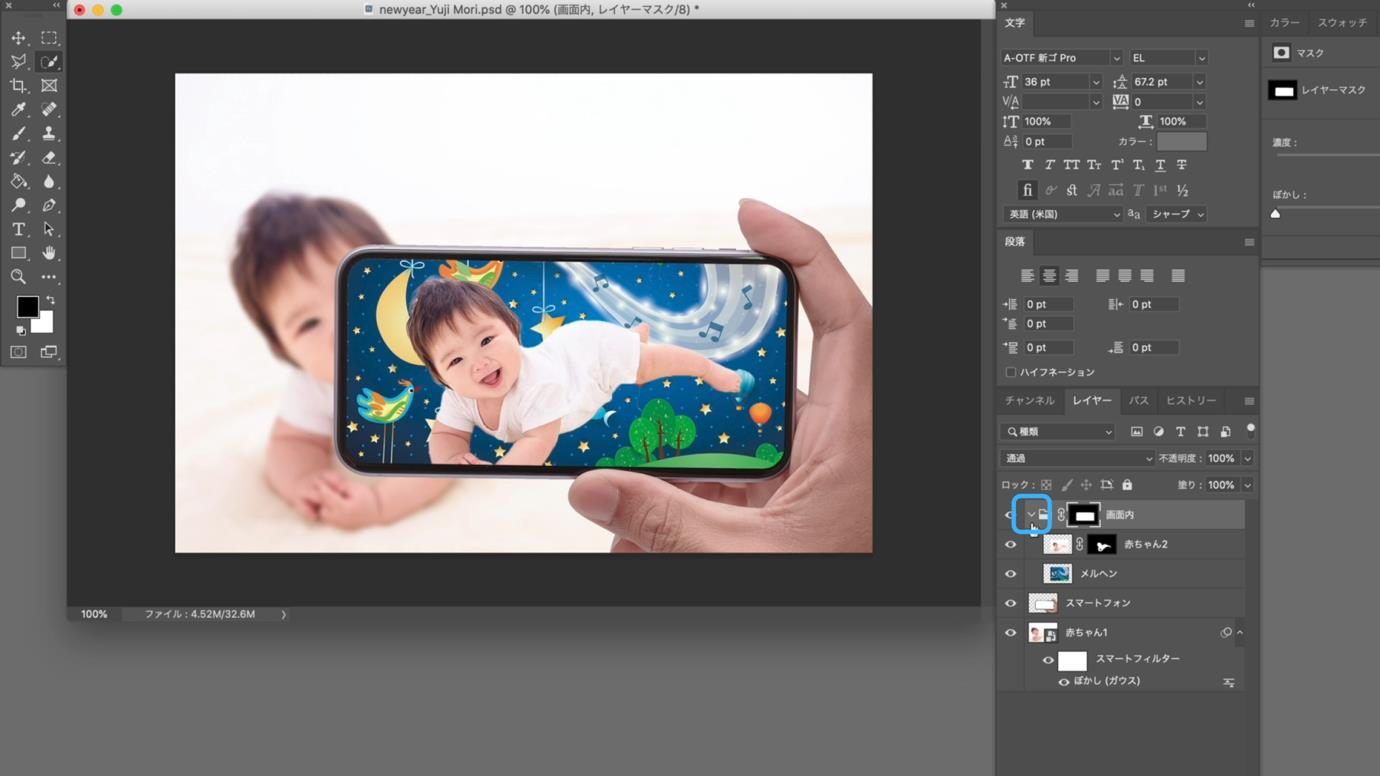Open the 36 pt font size dropdown
Image resolution: width=1380 pixels, height=776 pixels.
point(1096,82)
